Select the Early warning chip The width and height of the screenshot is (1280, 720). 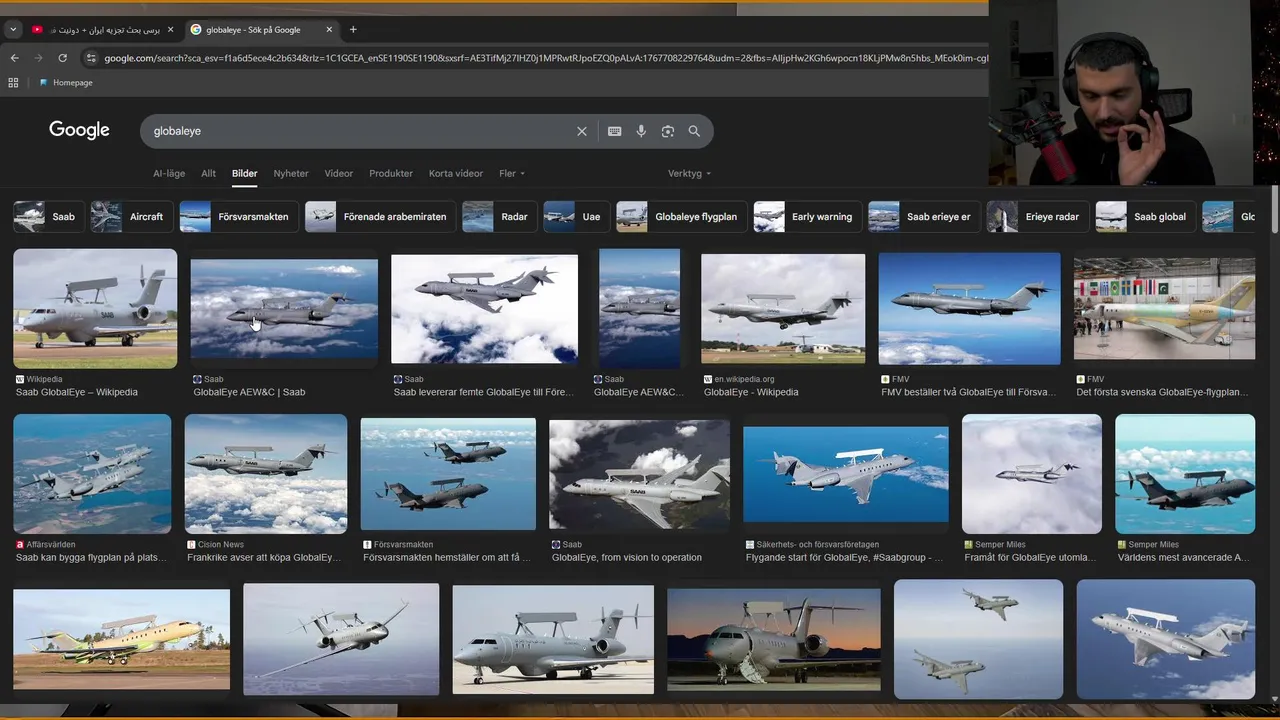(808, 216)
